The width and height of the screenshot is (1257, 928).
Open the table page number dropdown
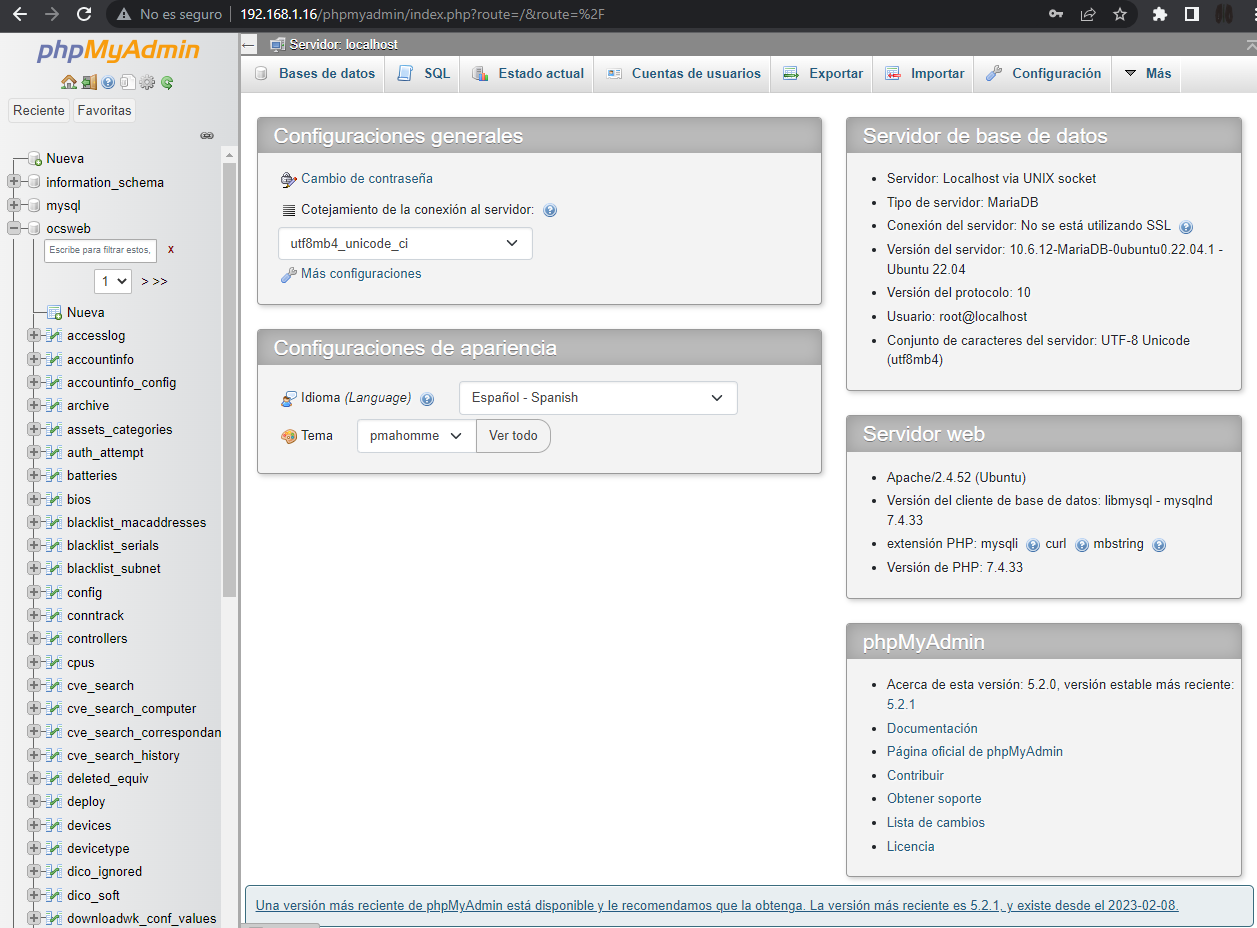[113, 281]
